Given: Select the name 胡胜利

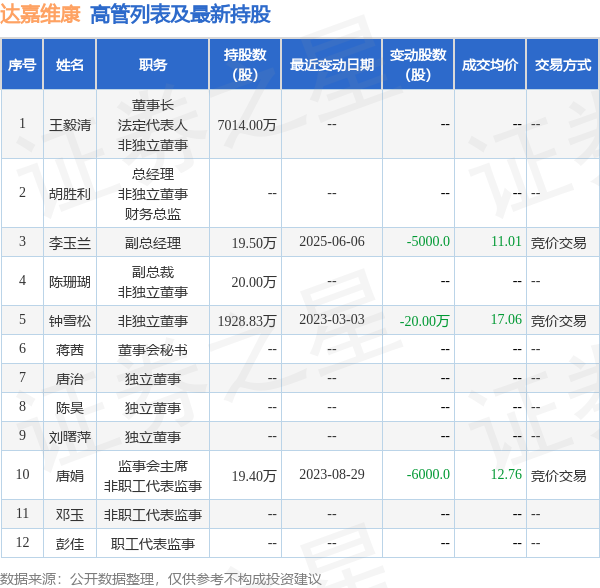Looking at the screenshot, I should 70,194.
